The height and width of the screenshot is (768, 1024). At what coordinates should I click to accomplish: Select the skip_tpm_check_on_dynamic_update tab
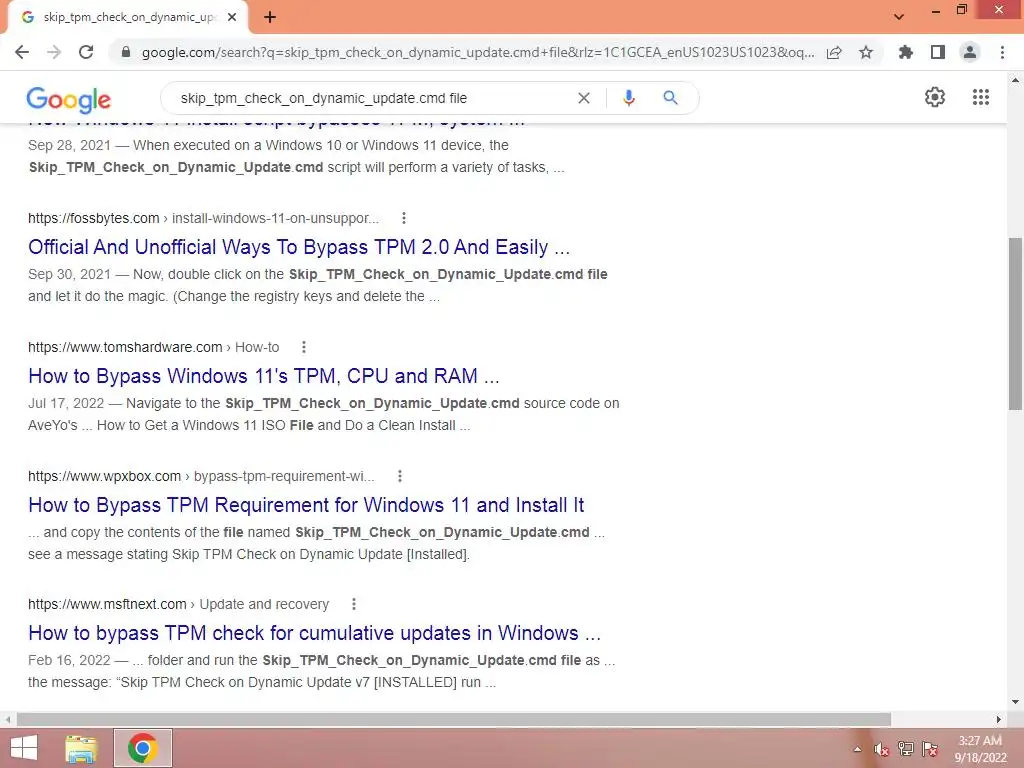tap(128, 17)
